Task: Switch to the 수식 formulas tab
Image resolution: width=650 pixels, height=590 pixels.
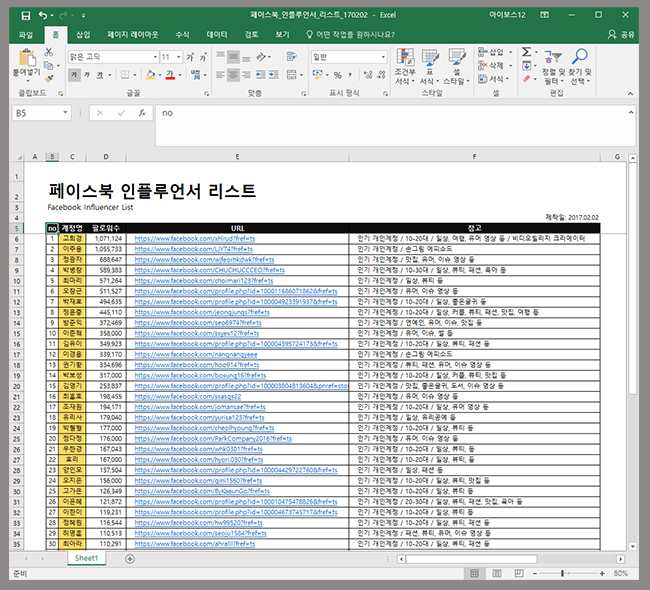Action: click(182, 34)
